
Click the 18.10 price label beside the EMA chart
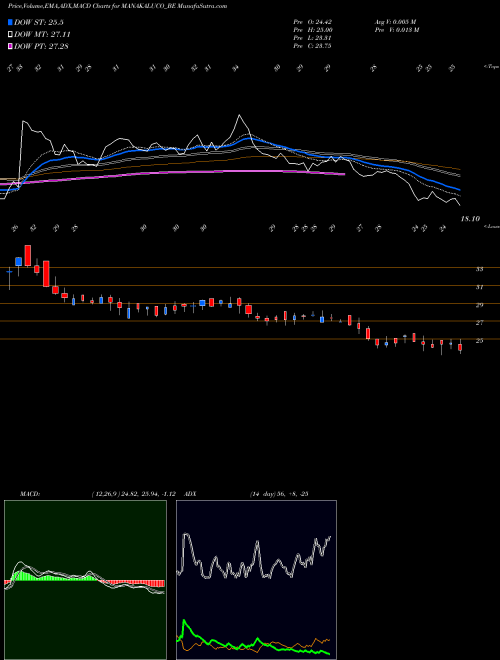[470, 219]
